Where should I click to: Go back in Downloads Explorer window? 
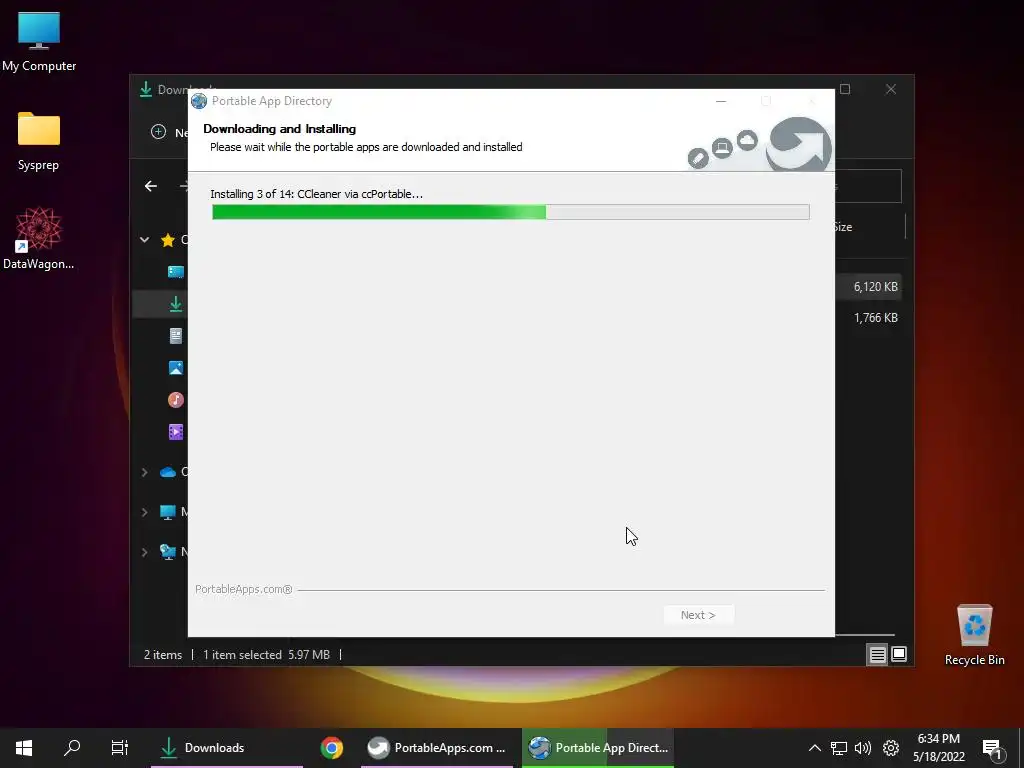click(x=151, y=186)
